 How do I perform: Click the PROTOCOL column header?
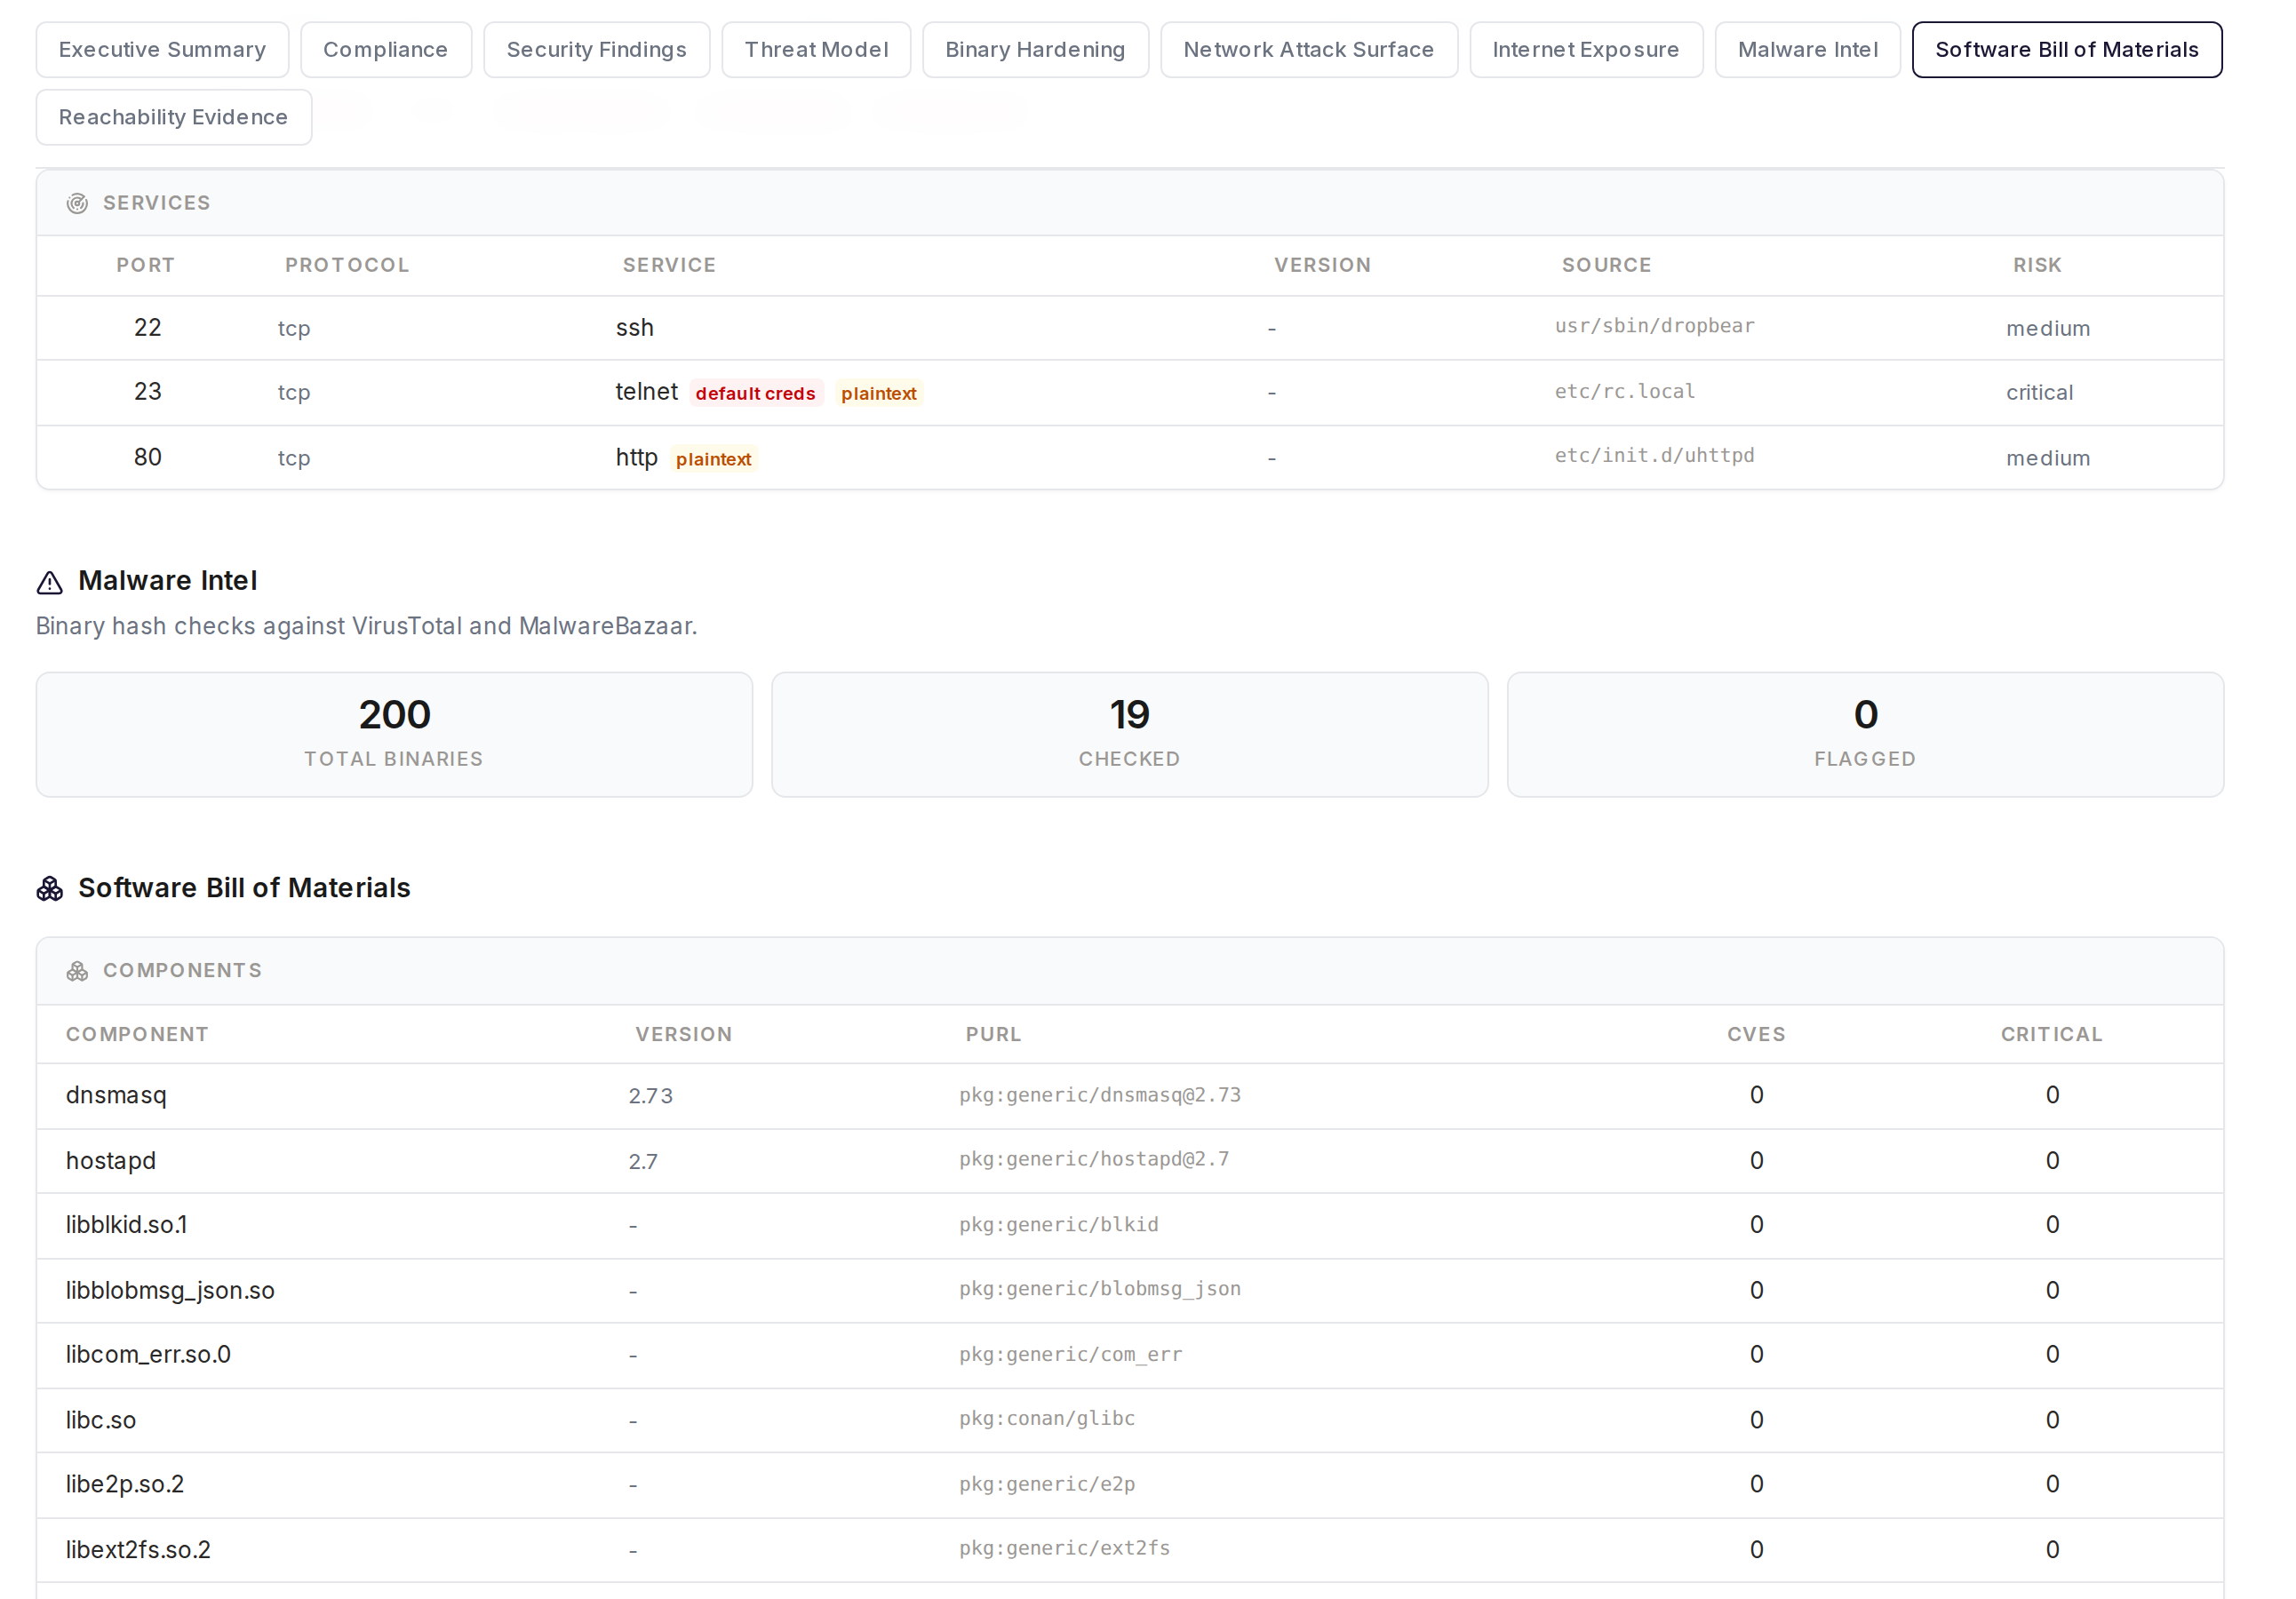pos(347,265)
